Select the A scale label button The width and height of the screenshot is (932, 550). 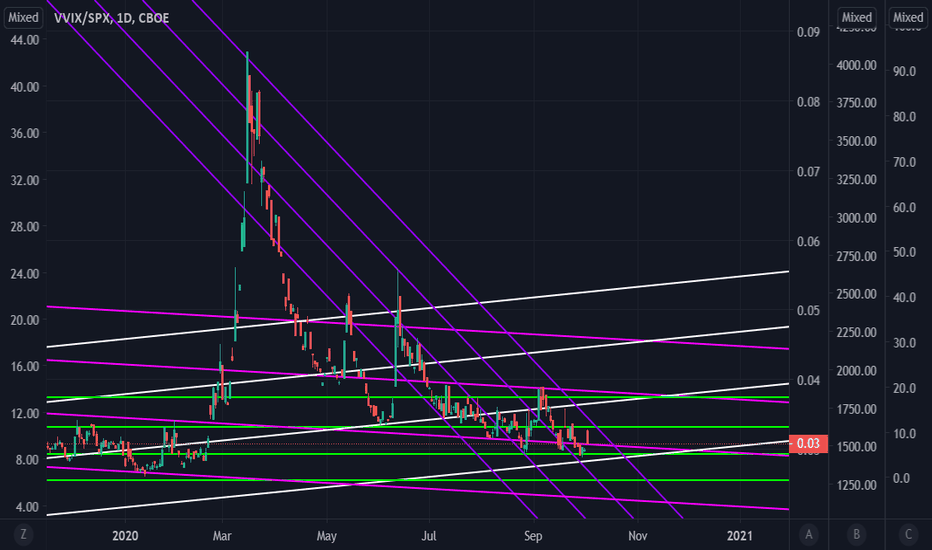808,535
